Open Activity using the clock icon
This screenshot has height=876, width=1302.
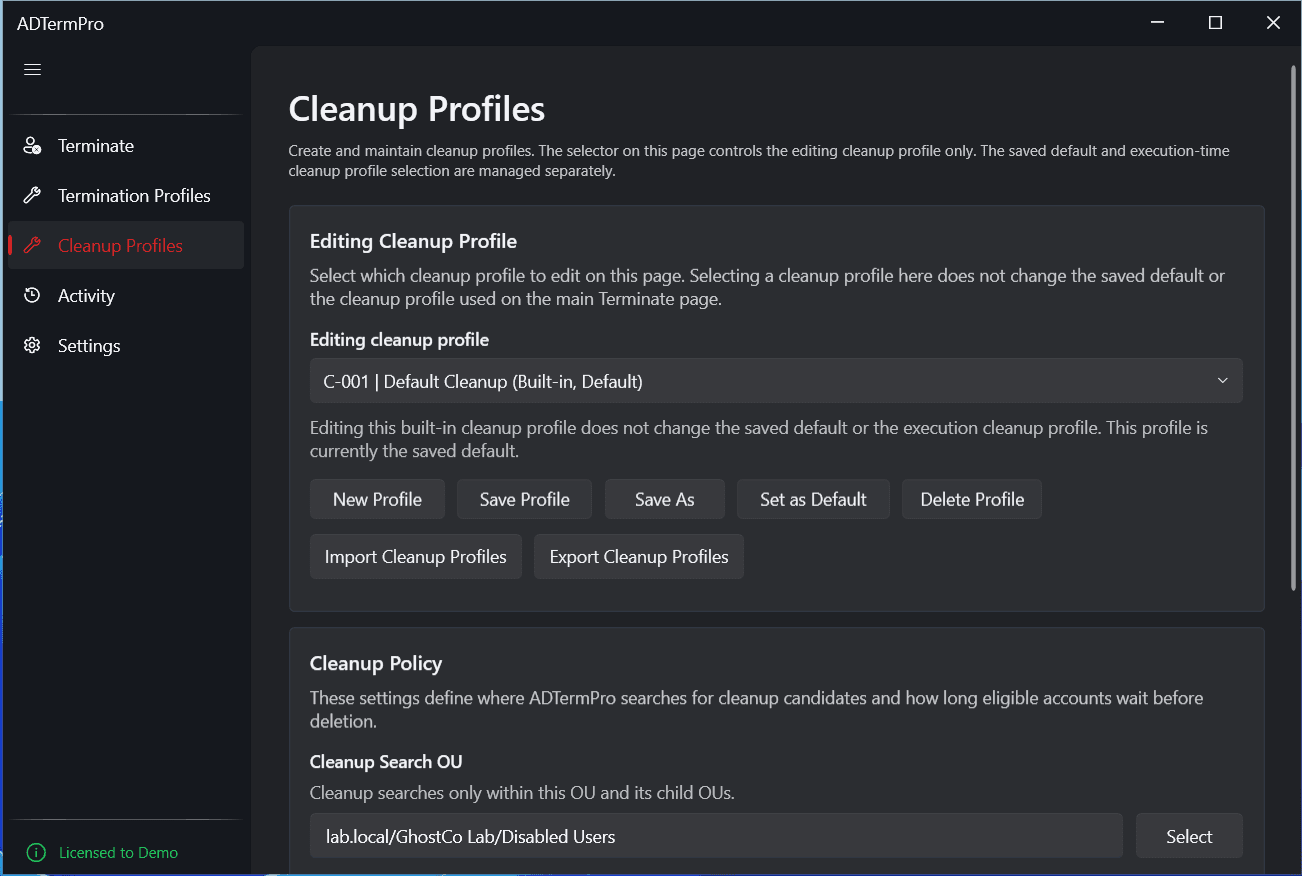pyautogui.click(x=31, y=295)
